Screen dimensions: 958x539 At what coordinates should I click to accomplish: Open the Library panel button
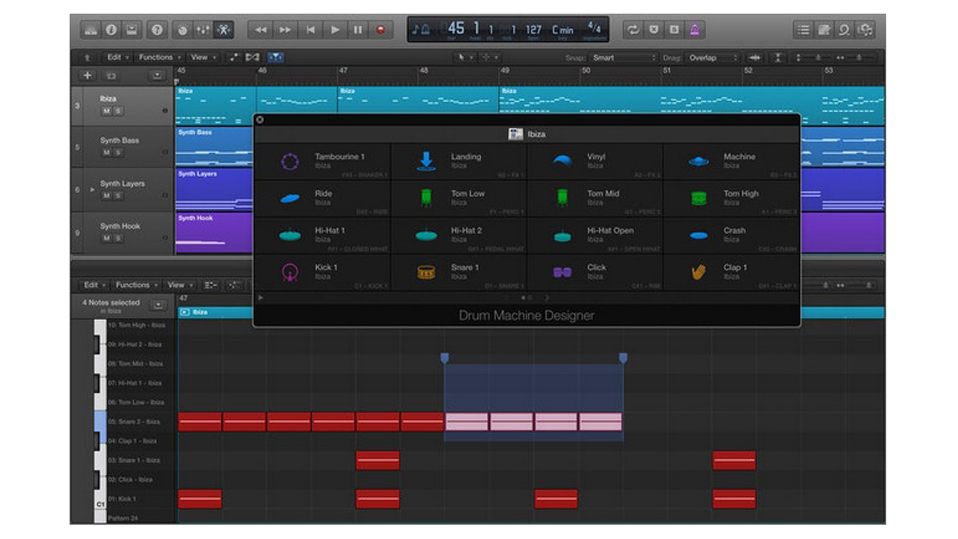(90, 29)
